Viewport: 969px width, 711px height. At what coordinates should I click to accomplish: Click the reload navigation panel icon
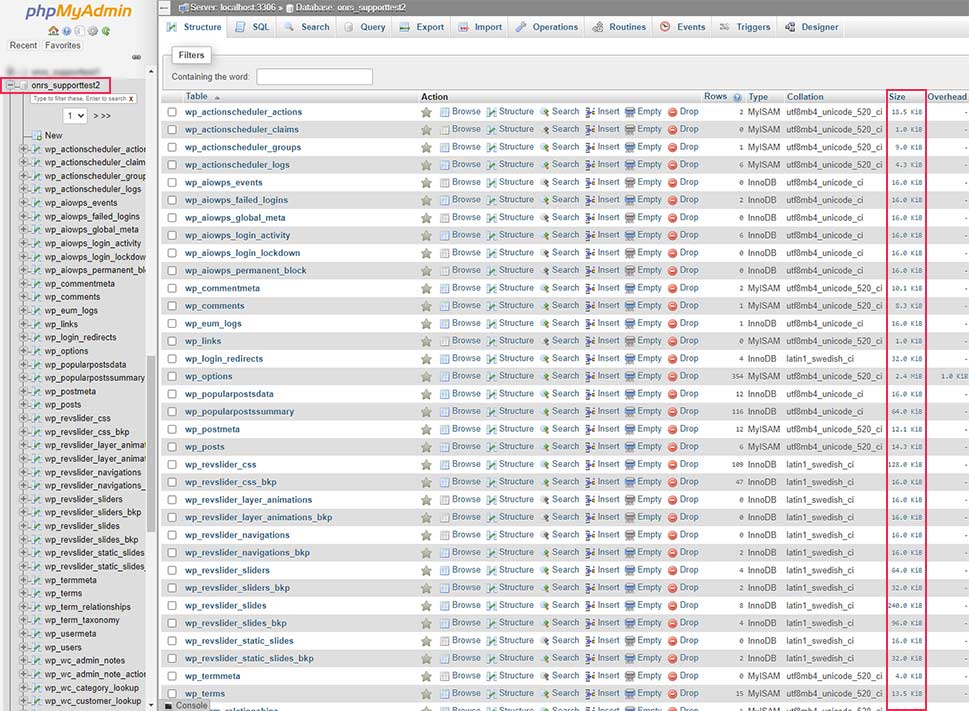point(106,31)
